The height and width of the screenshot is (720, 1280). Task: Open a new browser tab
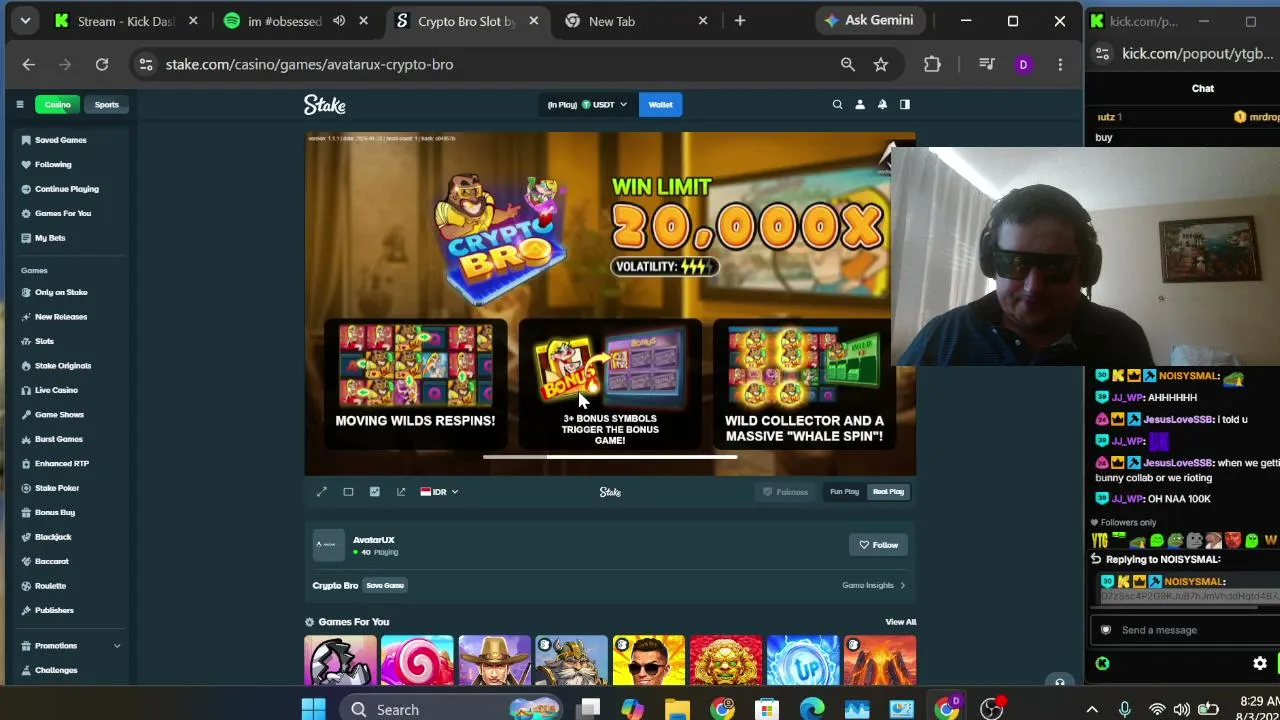click(740, 21)
